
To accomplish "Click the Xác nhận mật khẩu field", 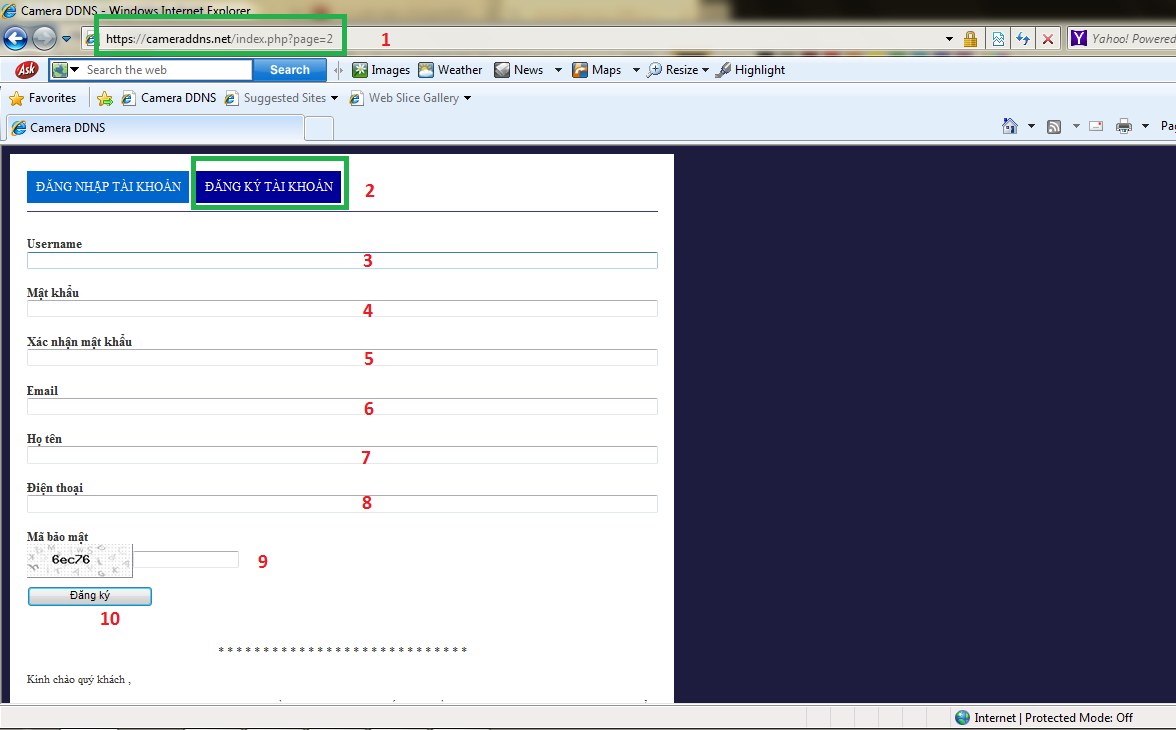I will (342, 357).
